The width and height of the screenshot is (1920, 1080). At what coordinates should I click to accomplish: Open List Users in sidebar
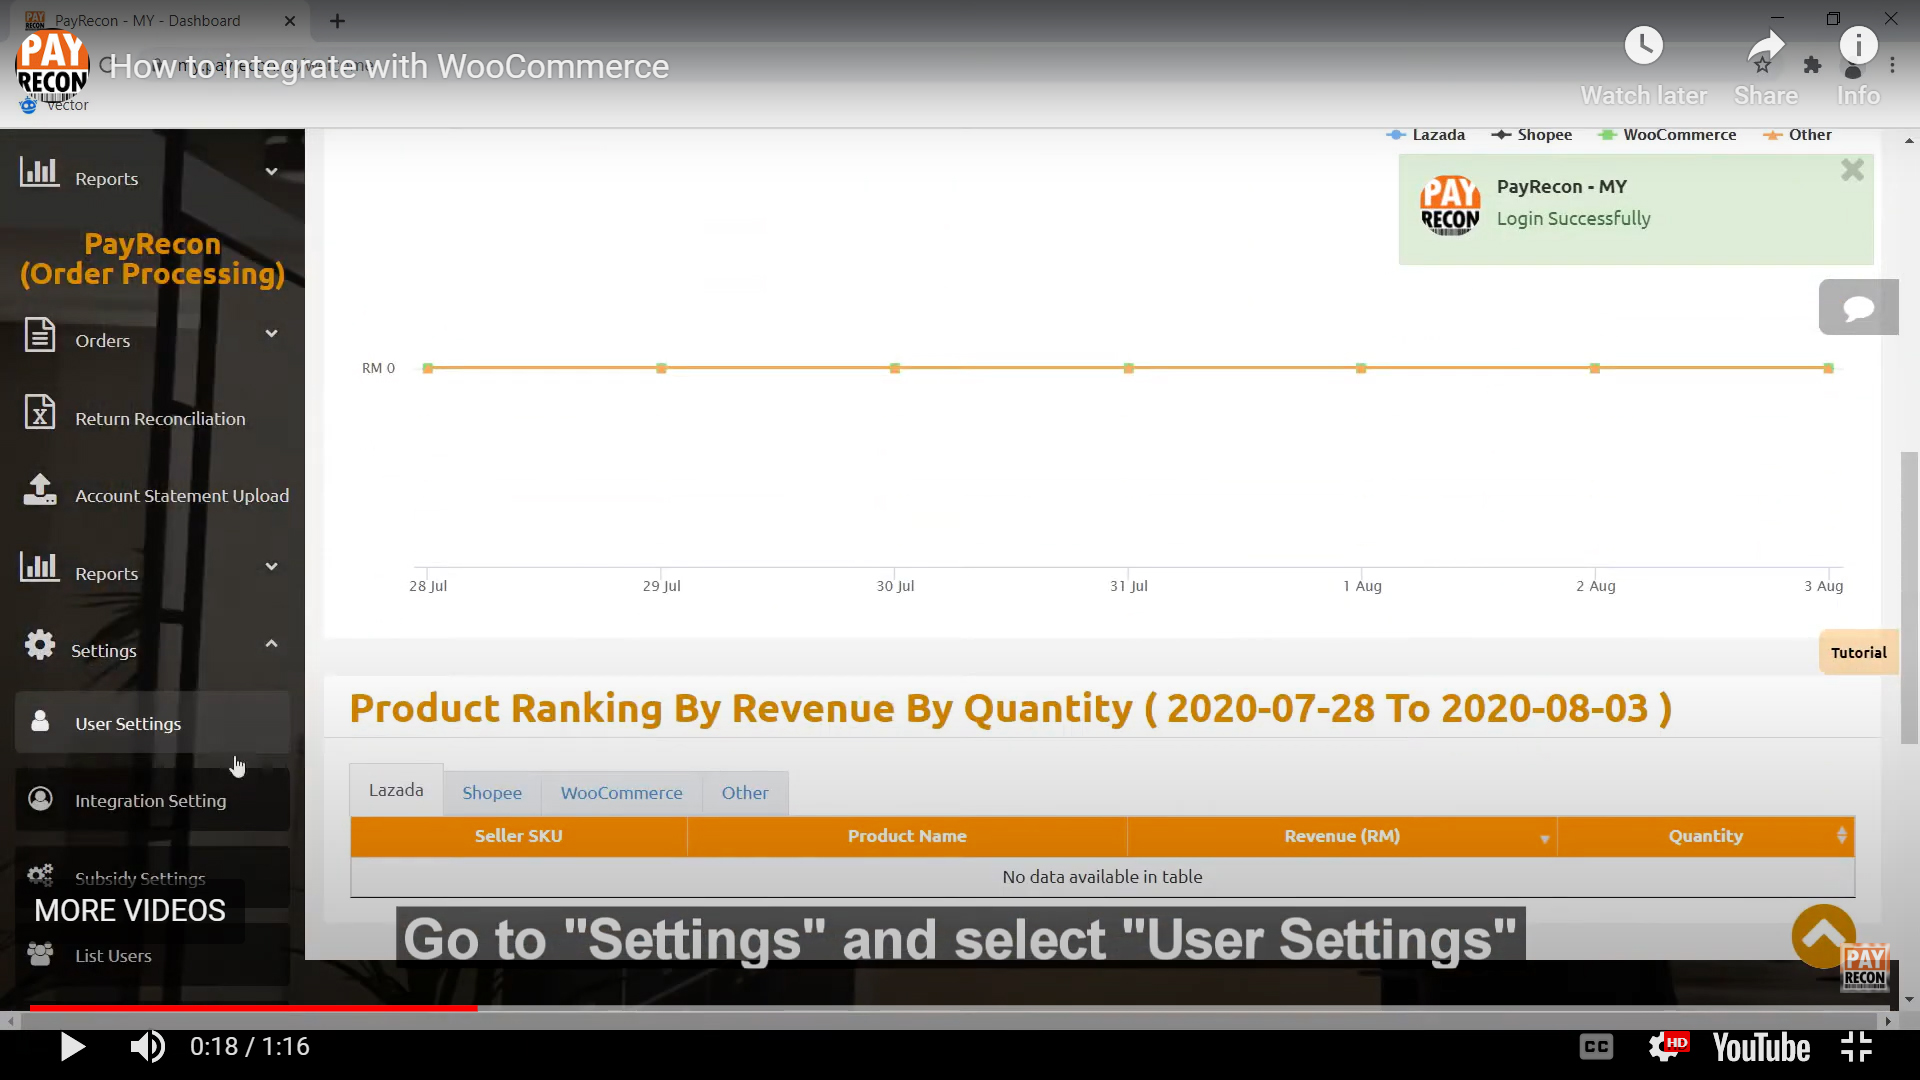point(152,955)
